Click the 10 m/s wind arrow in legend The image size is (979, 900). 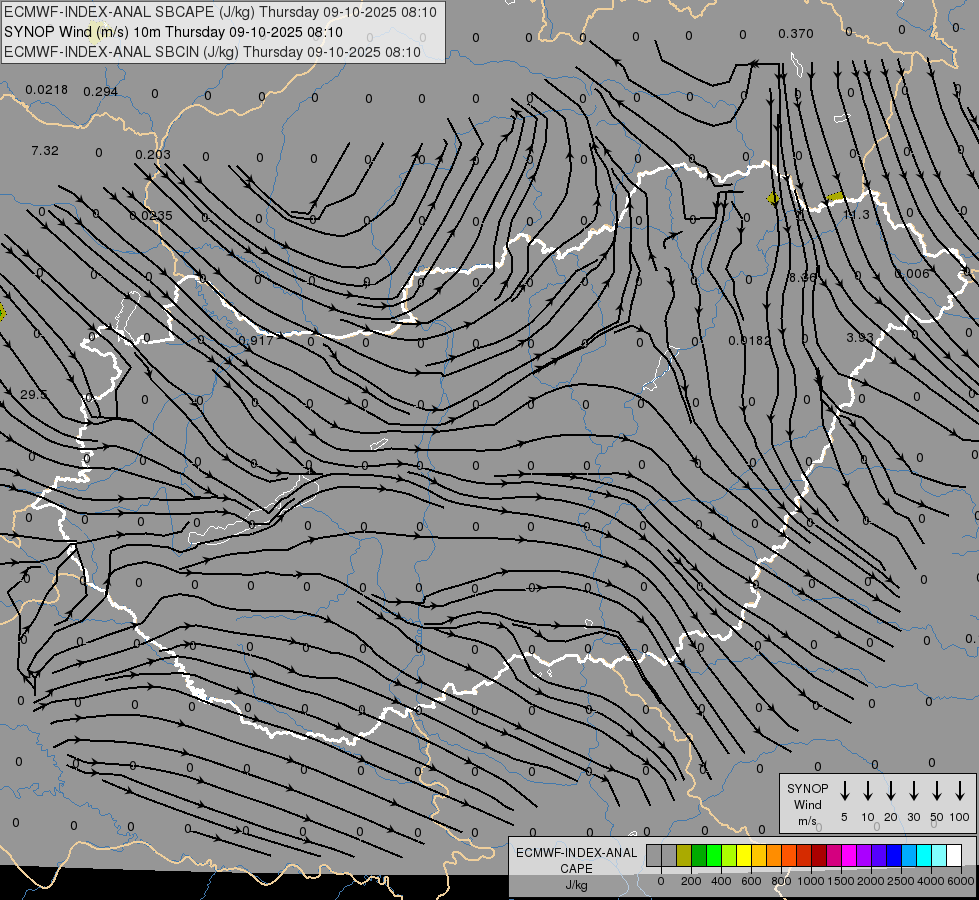coord(868,791)
